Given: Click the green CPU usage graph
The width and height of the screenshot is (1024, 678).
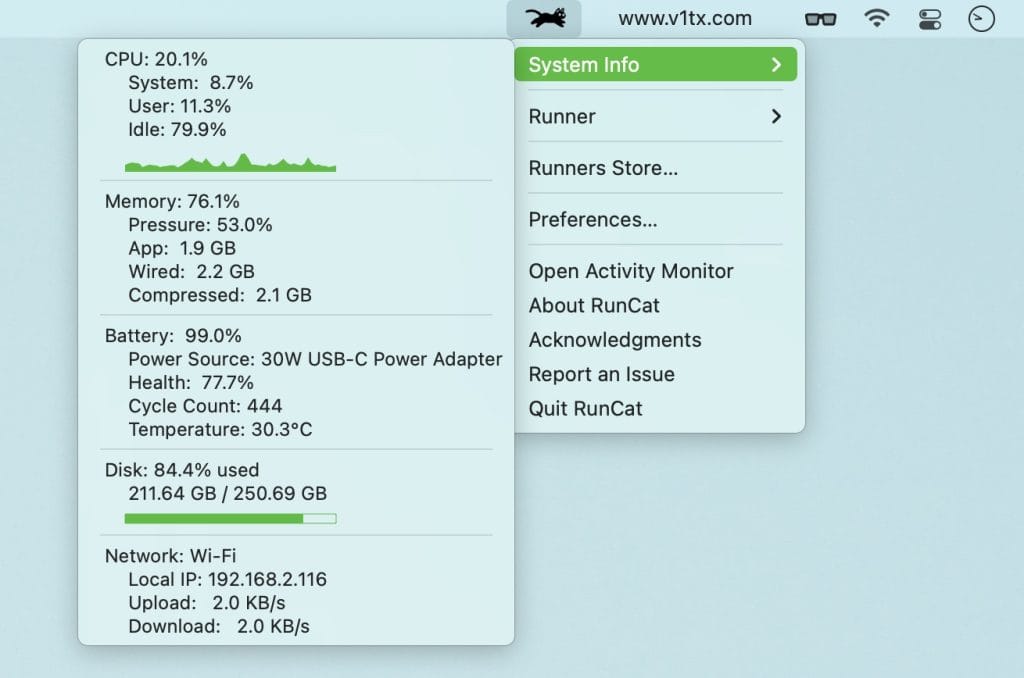Looking at the screenshot, I should pyautogui.click(x=230, y=164).
